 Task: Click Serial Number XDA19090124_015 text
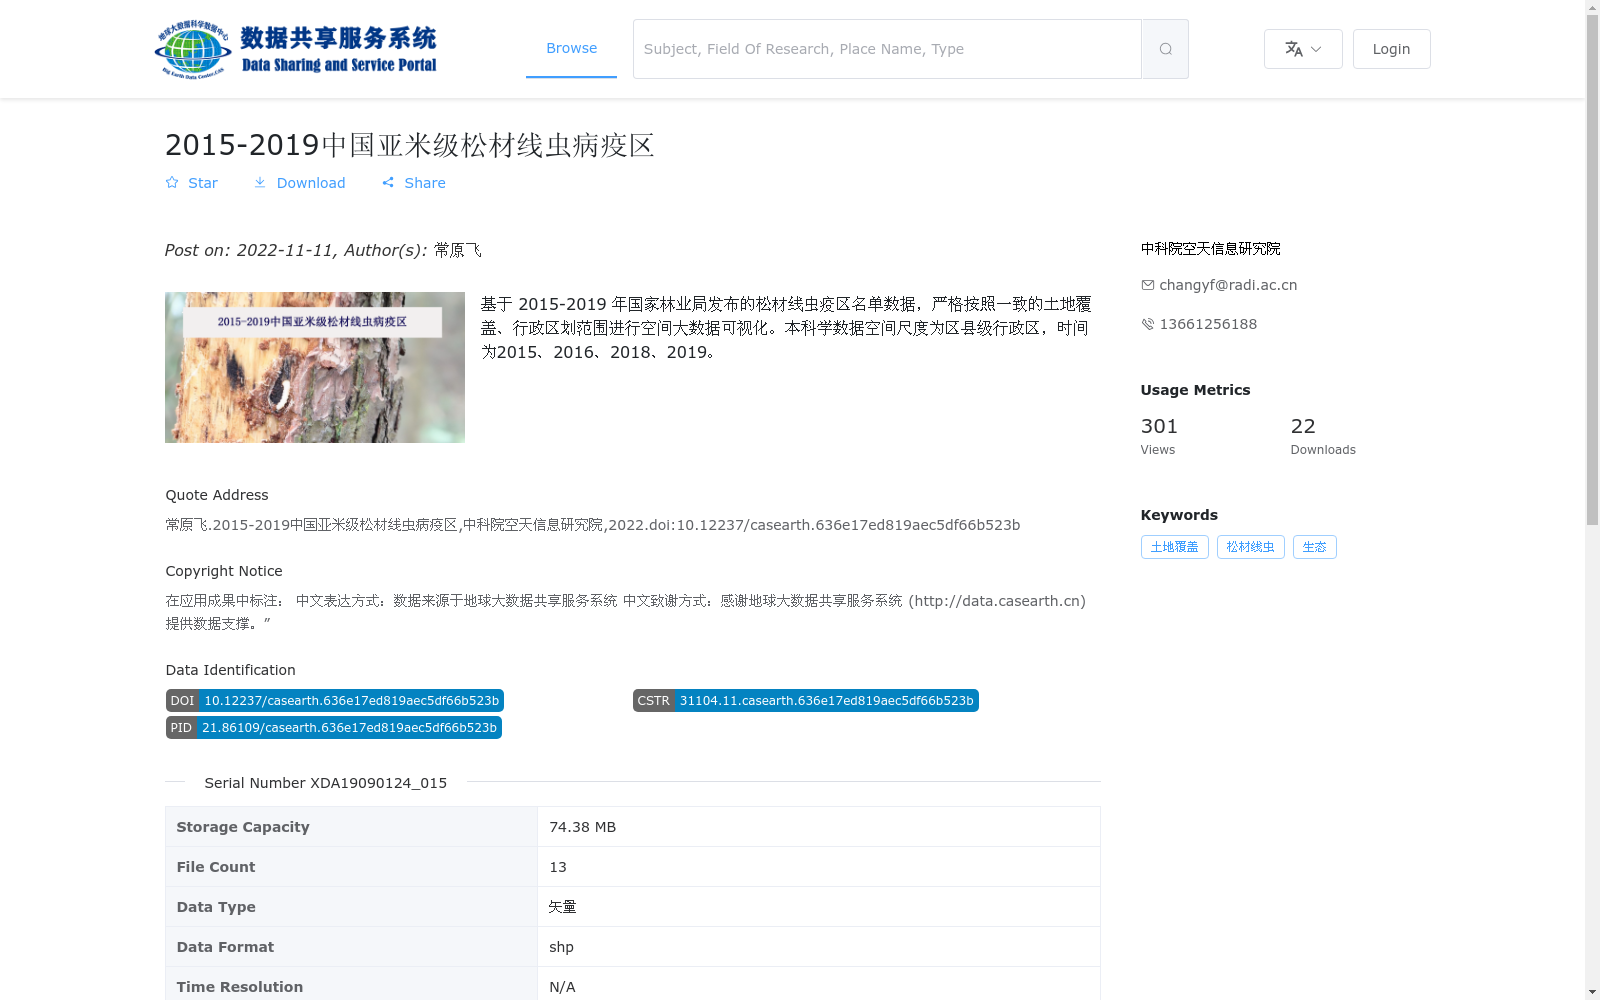(x=326, y=783)
